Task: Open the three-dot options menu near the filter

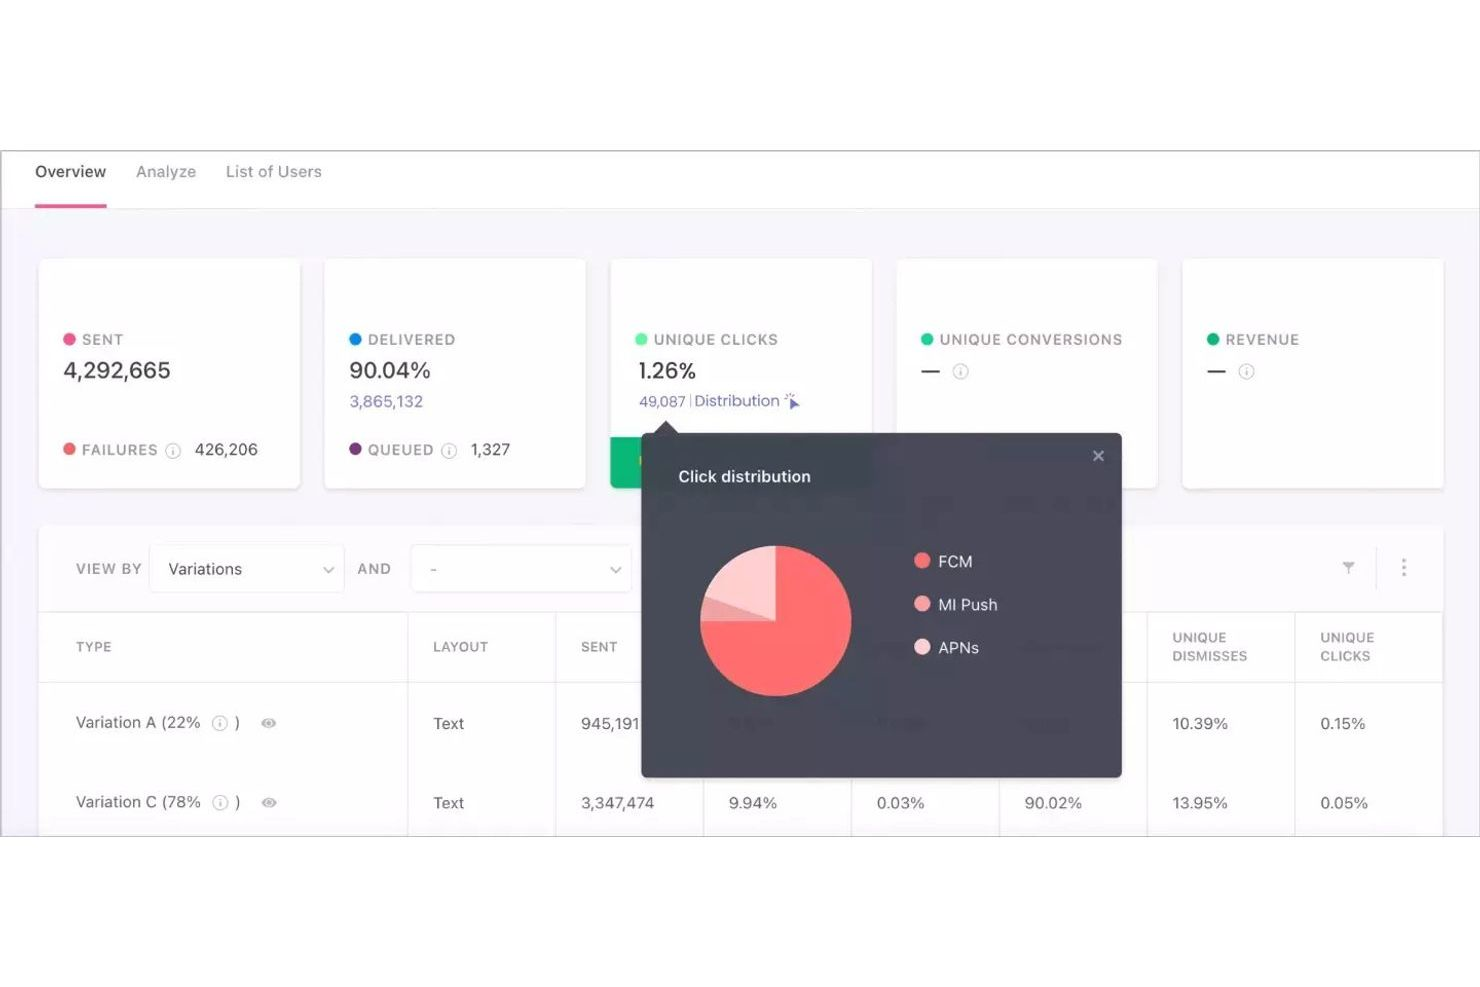Action: click(1404, 567)
